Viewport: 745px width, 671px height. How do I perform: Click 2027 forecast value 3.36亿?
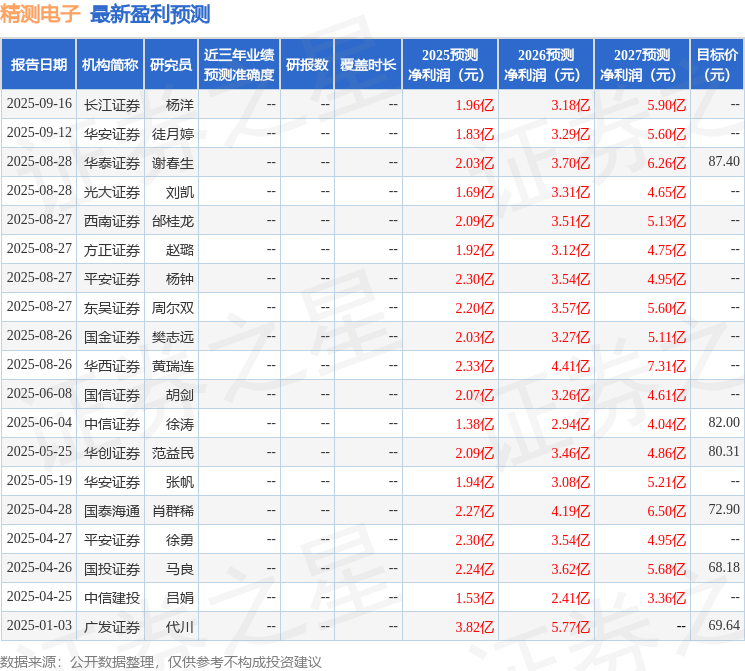pos(667,598)
